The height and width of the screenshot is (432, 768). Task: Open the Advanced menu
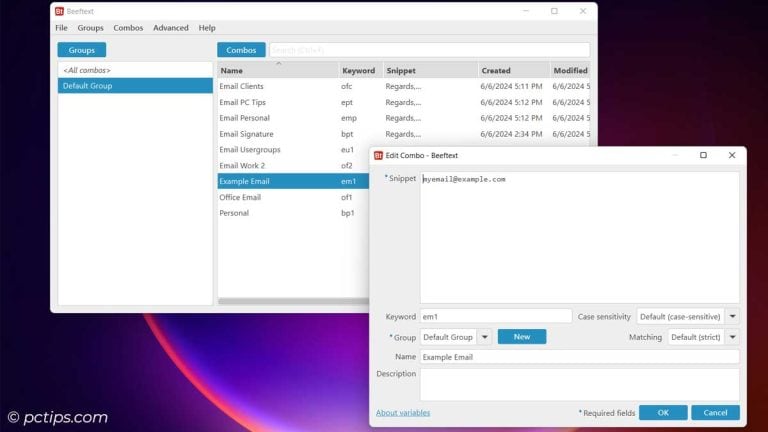(x=170, y=28)
